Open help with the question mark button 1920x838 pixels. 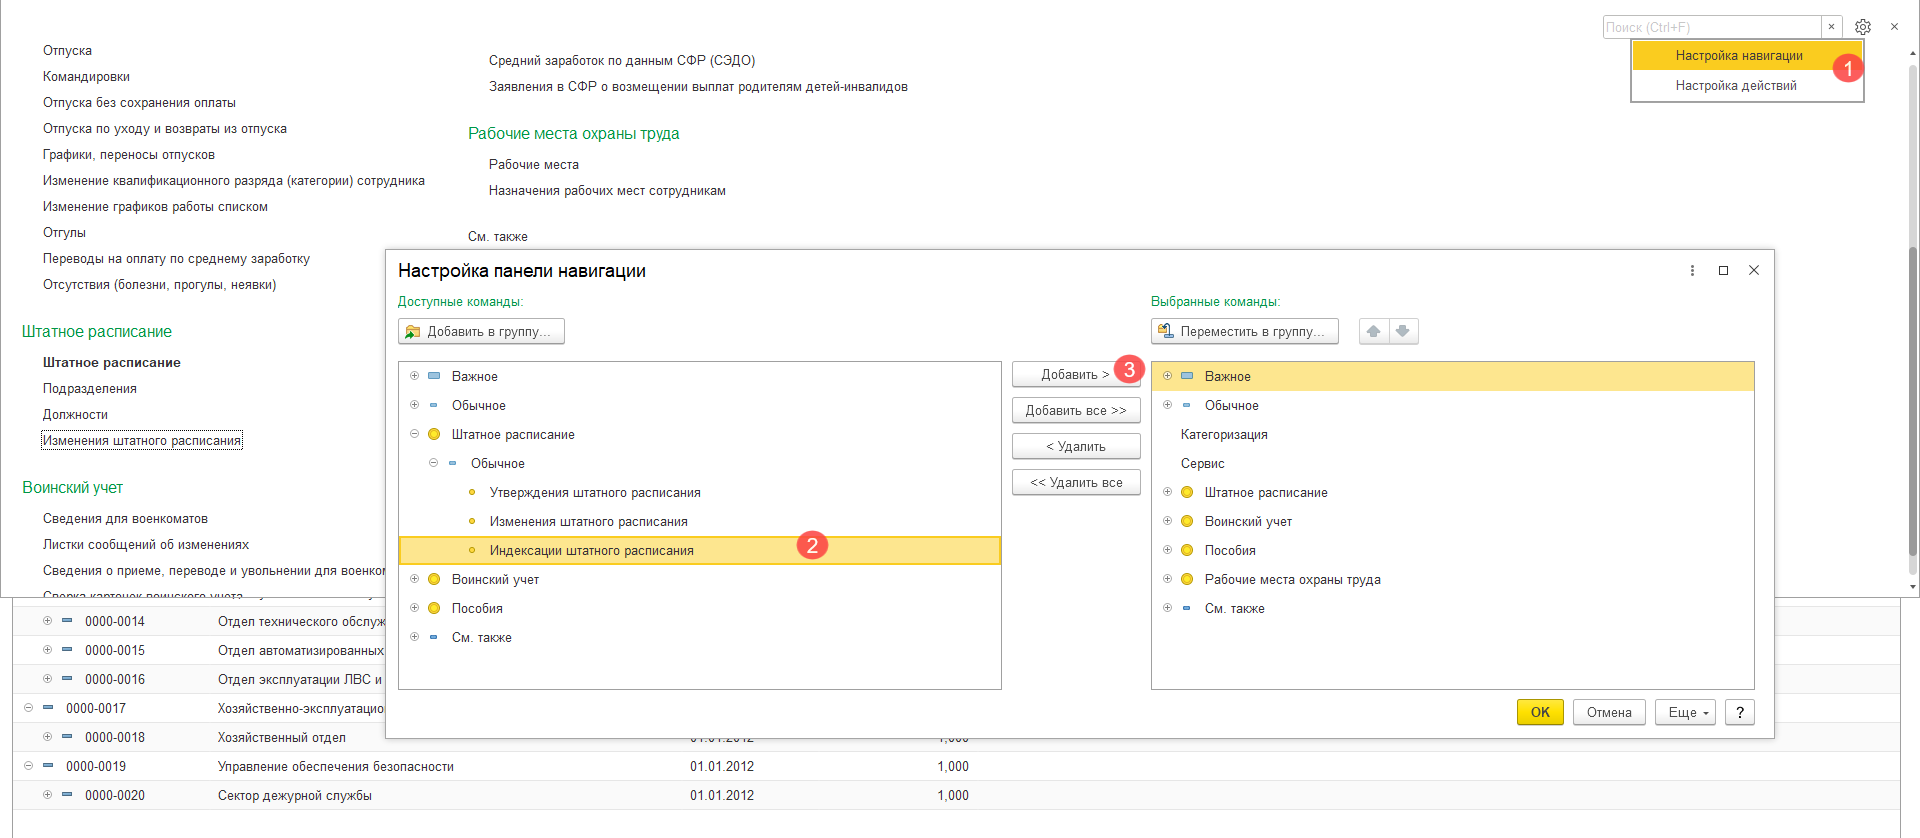point(1740,712)
